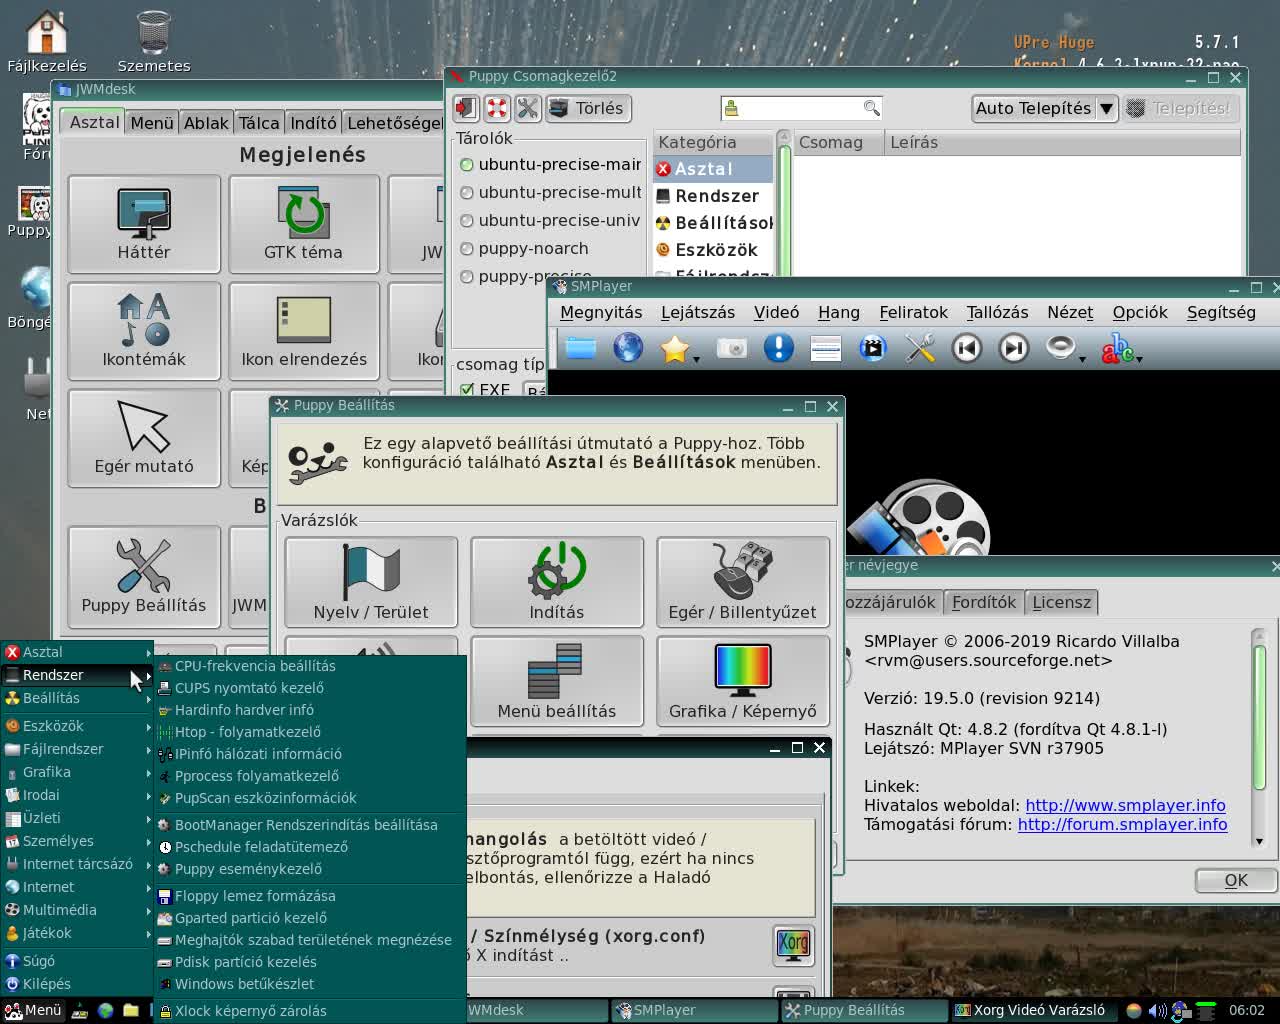Open Ikon elrendezés in JWMdesk
Image resolution: width=1280 pixels, height=1024 pixels.
pyautogui.click(x=304, y=331)
